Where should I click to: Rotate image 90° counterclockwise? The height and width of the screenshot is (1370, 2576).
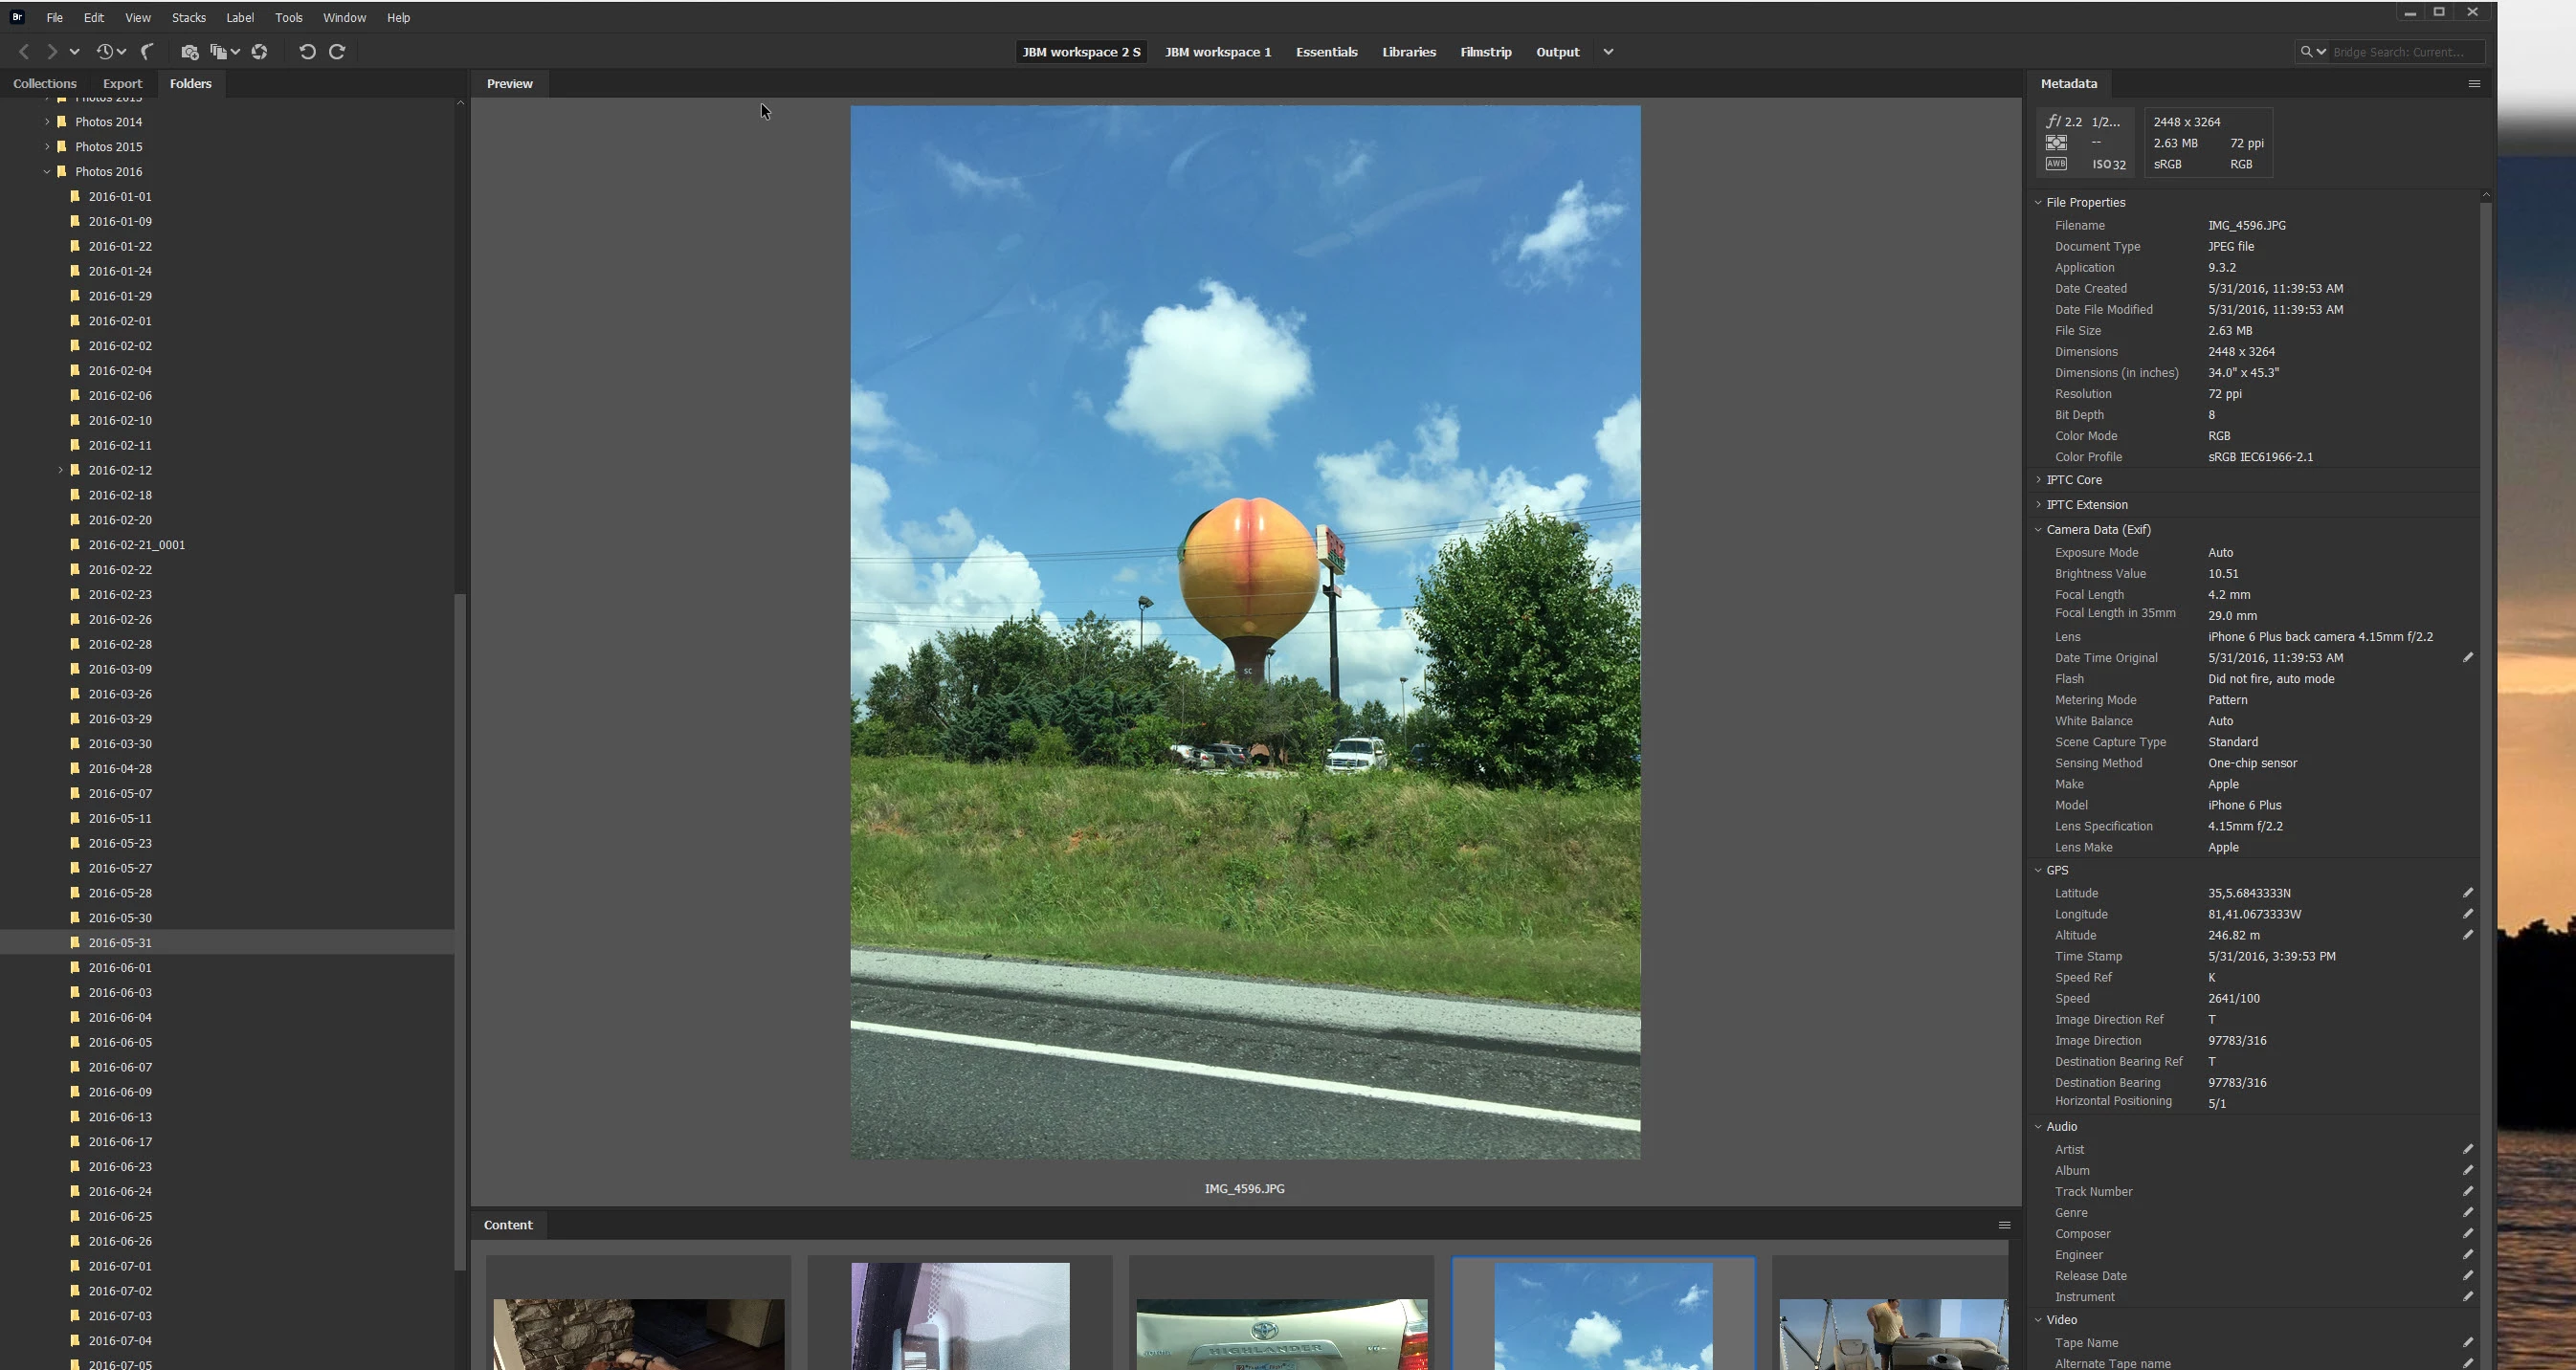click(307, 52)
